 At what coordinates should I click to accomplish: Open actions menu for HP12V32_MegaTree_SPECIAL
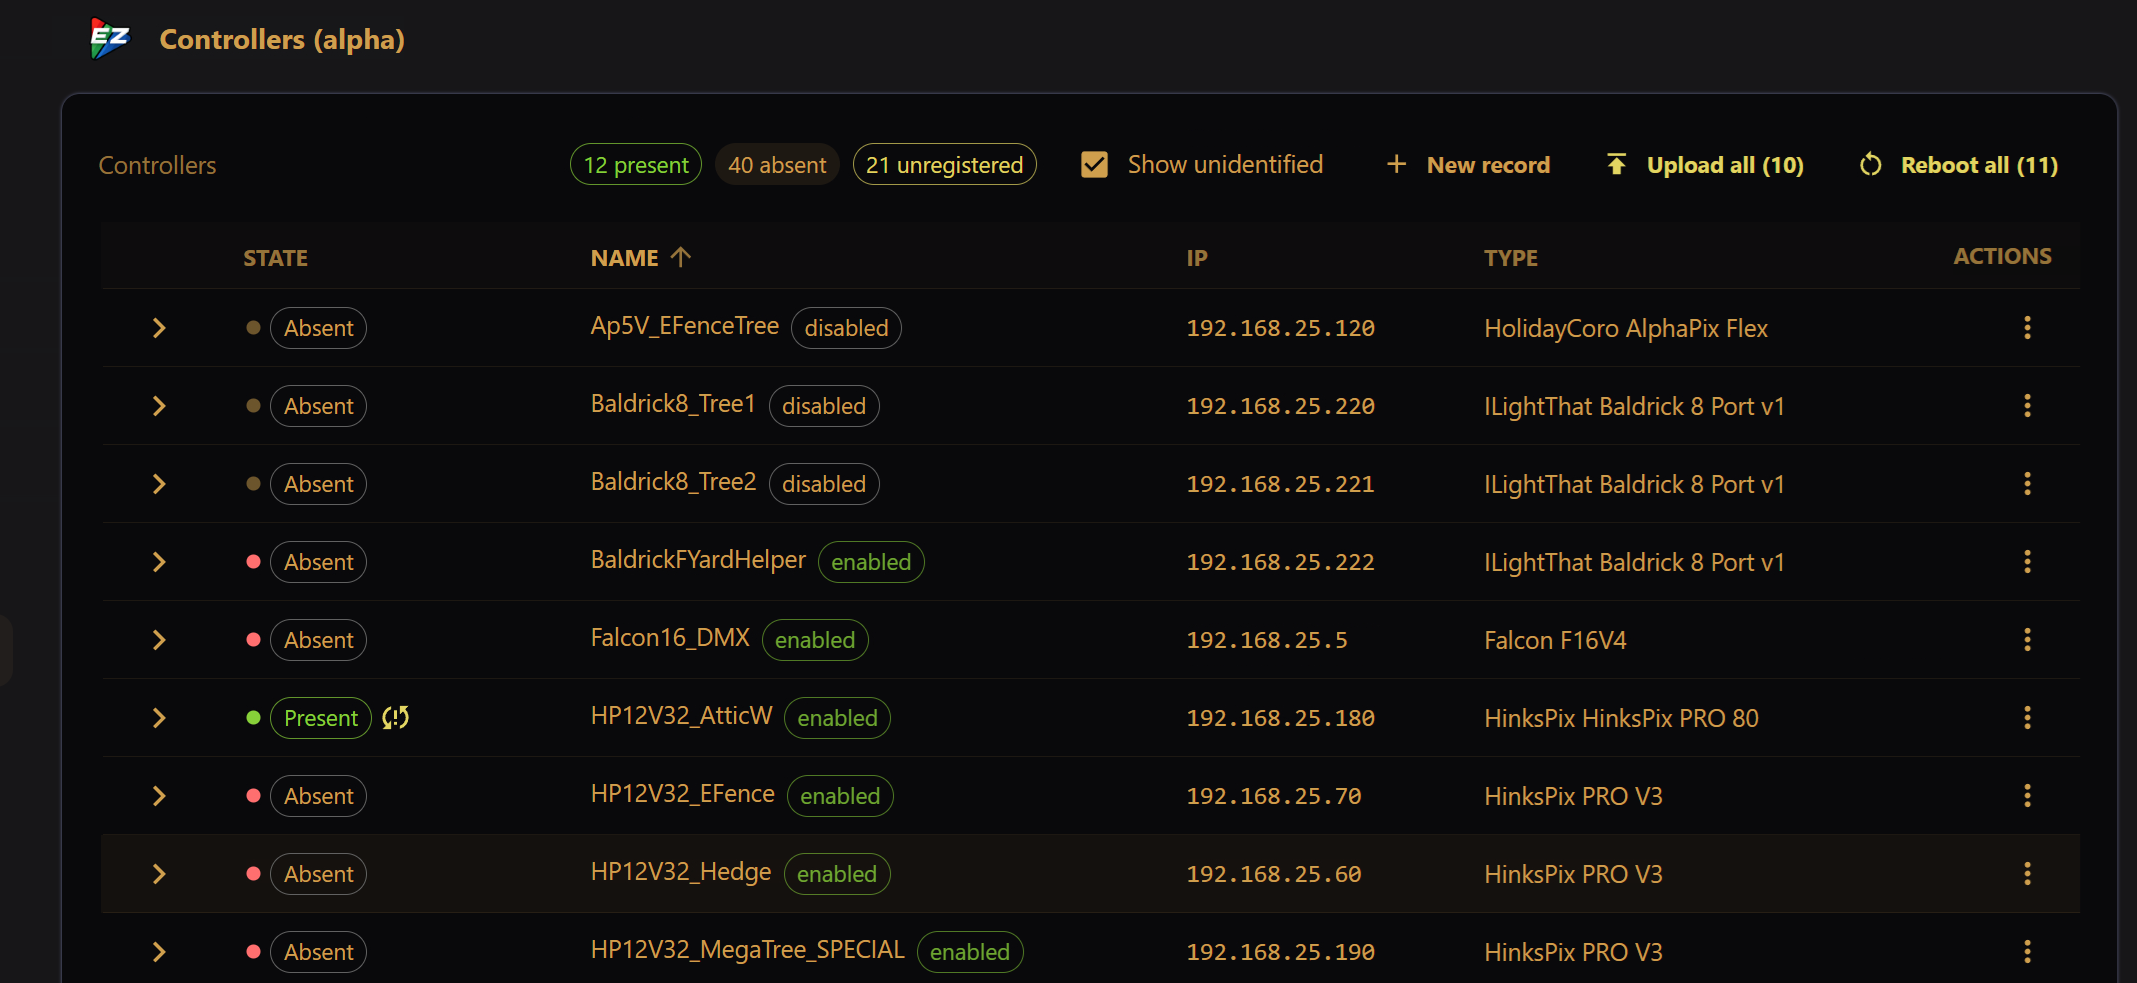(x=2027, y=952)
